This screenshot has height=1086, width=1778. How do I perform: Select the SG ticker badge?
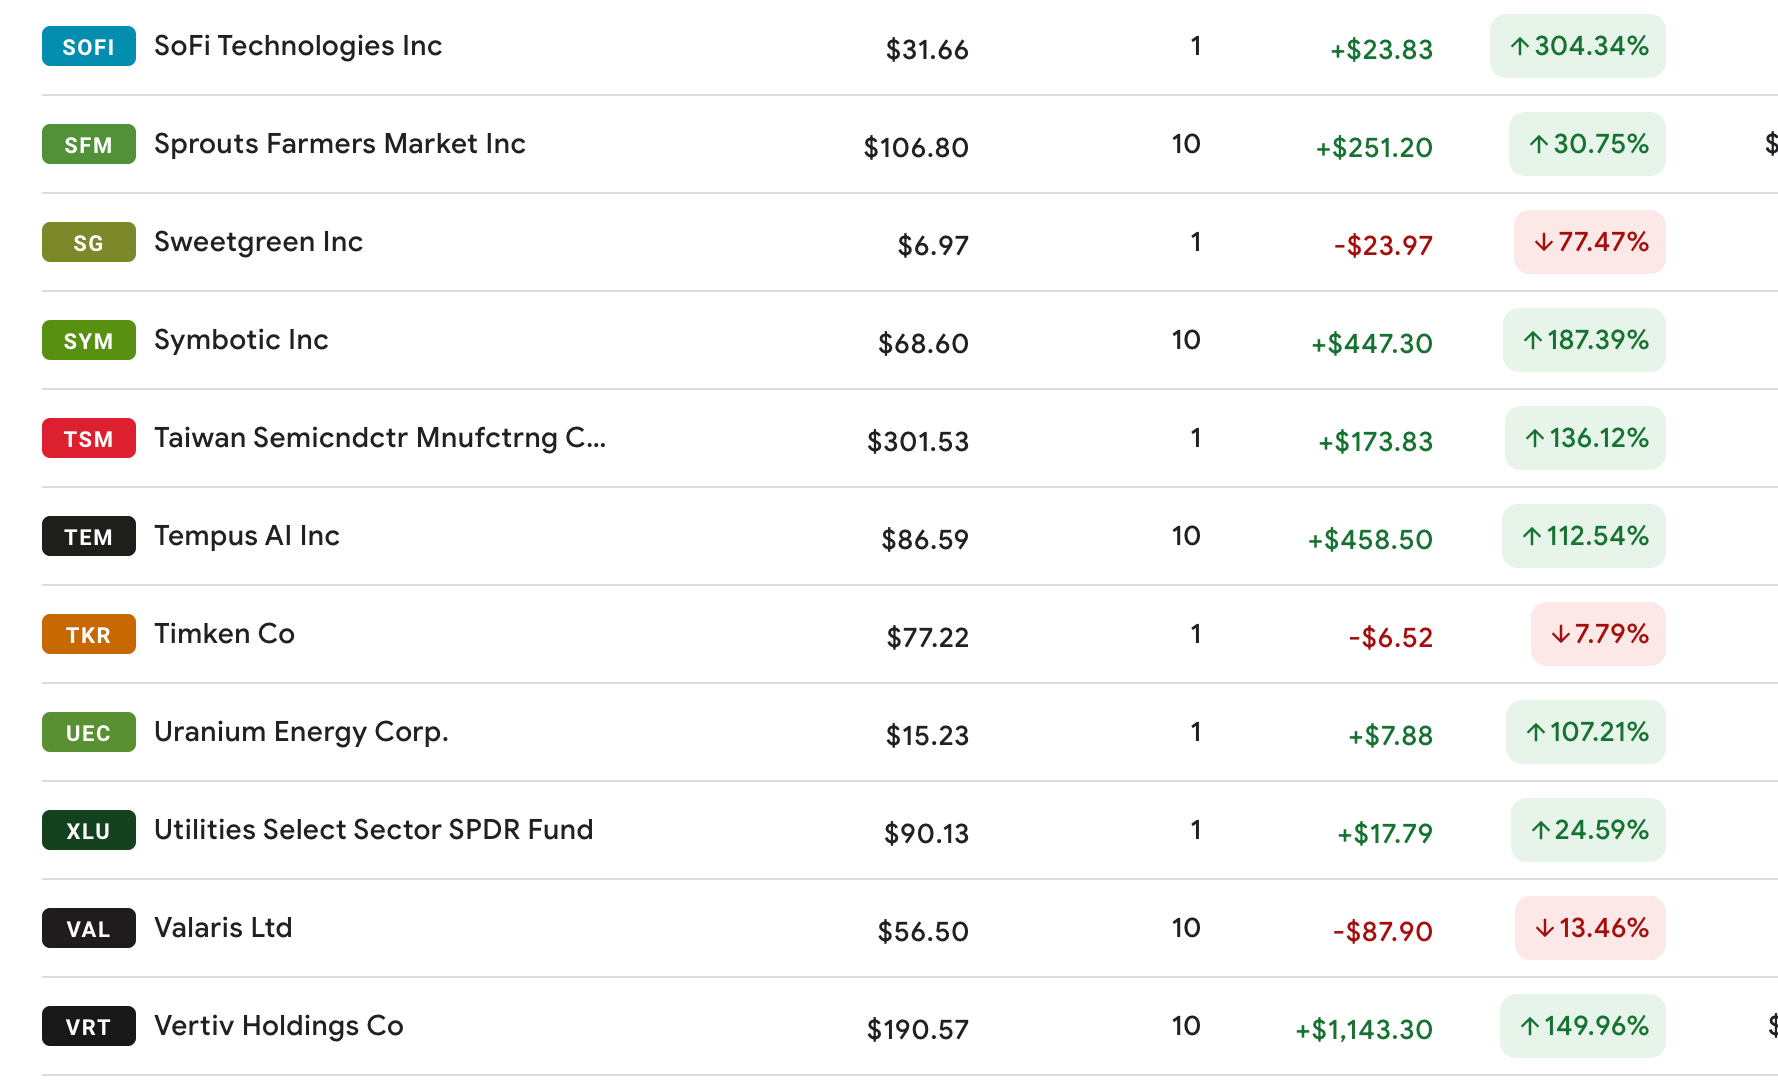click(x=88, y=243)
